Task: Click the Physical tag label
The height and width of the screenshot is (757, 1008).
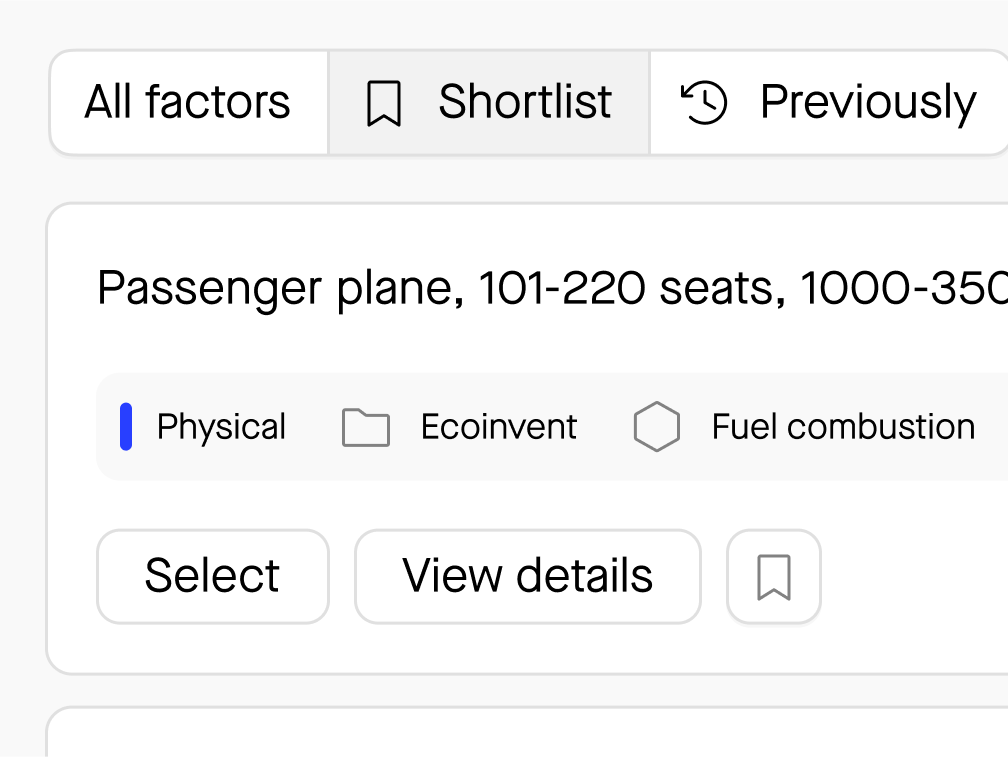Action: [x=221, y=427]
